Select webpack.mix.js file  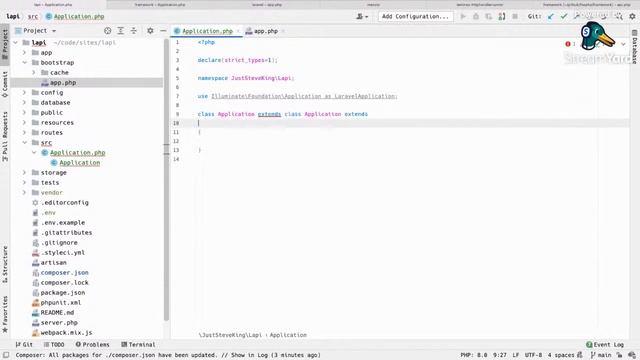(x=66, y=333)
